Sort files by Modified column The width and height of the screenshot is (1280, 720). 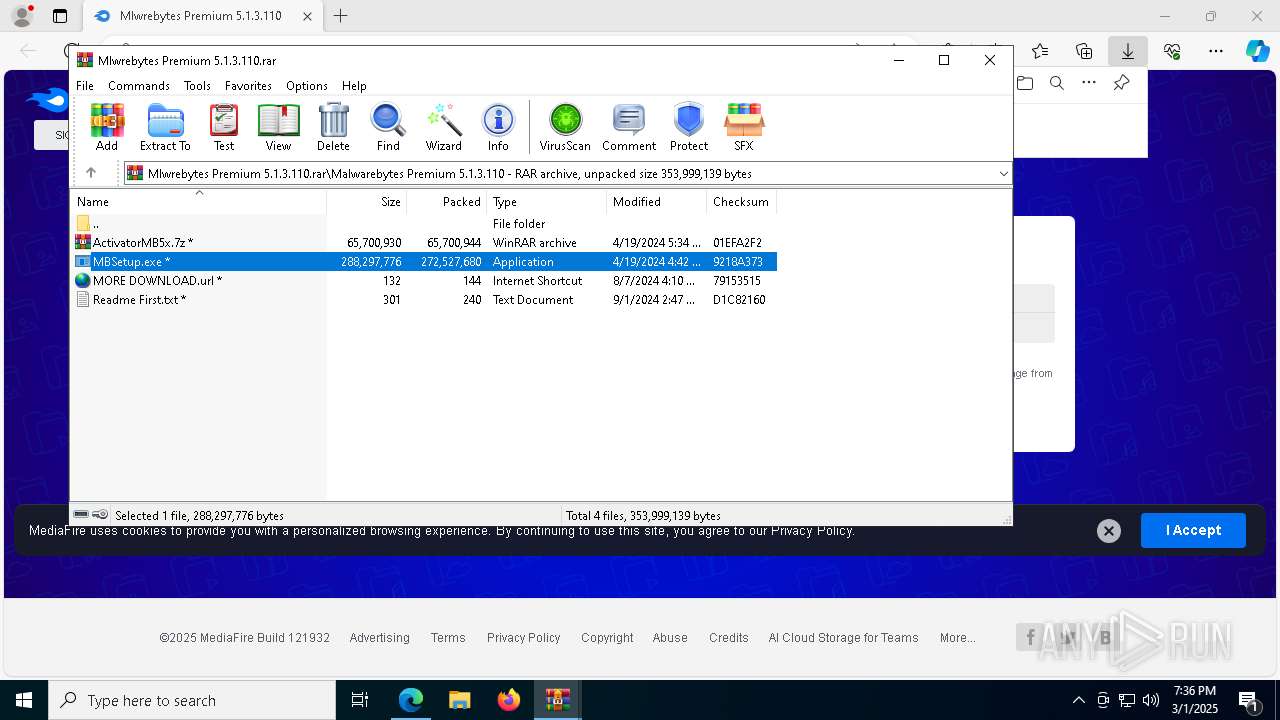coord(657,202)
